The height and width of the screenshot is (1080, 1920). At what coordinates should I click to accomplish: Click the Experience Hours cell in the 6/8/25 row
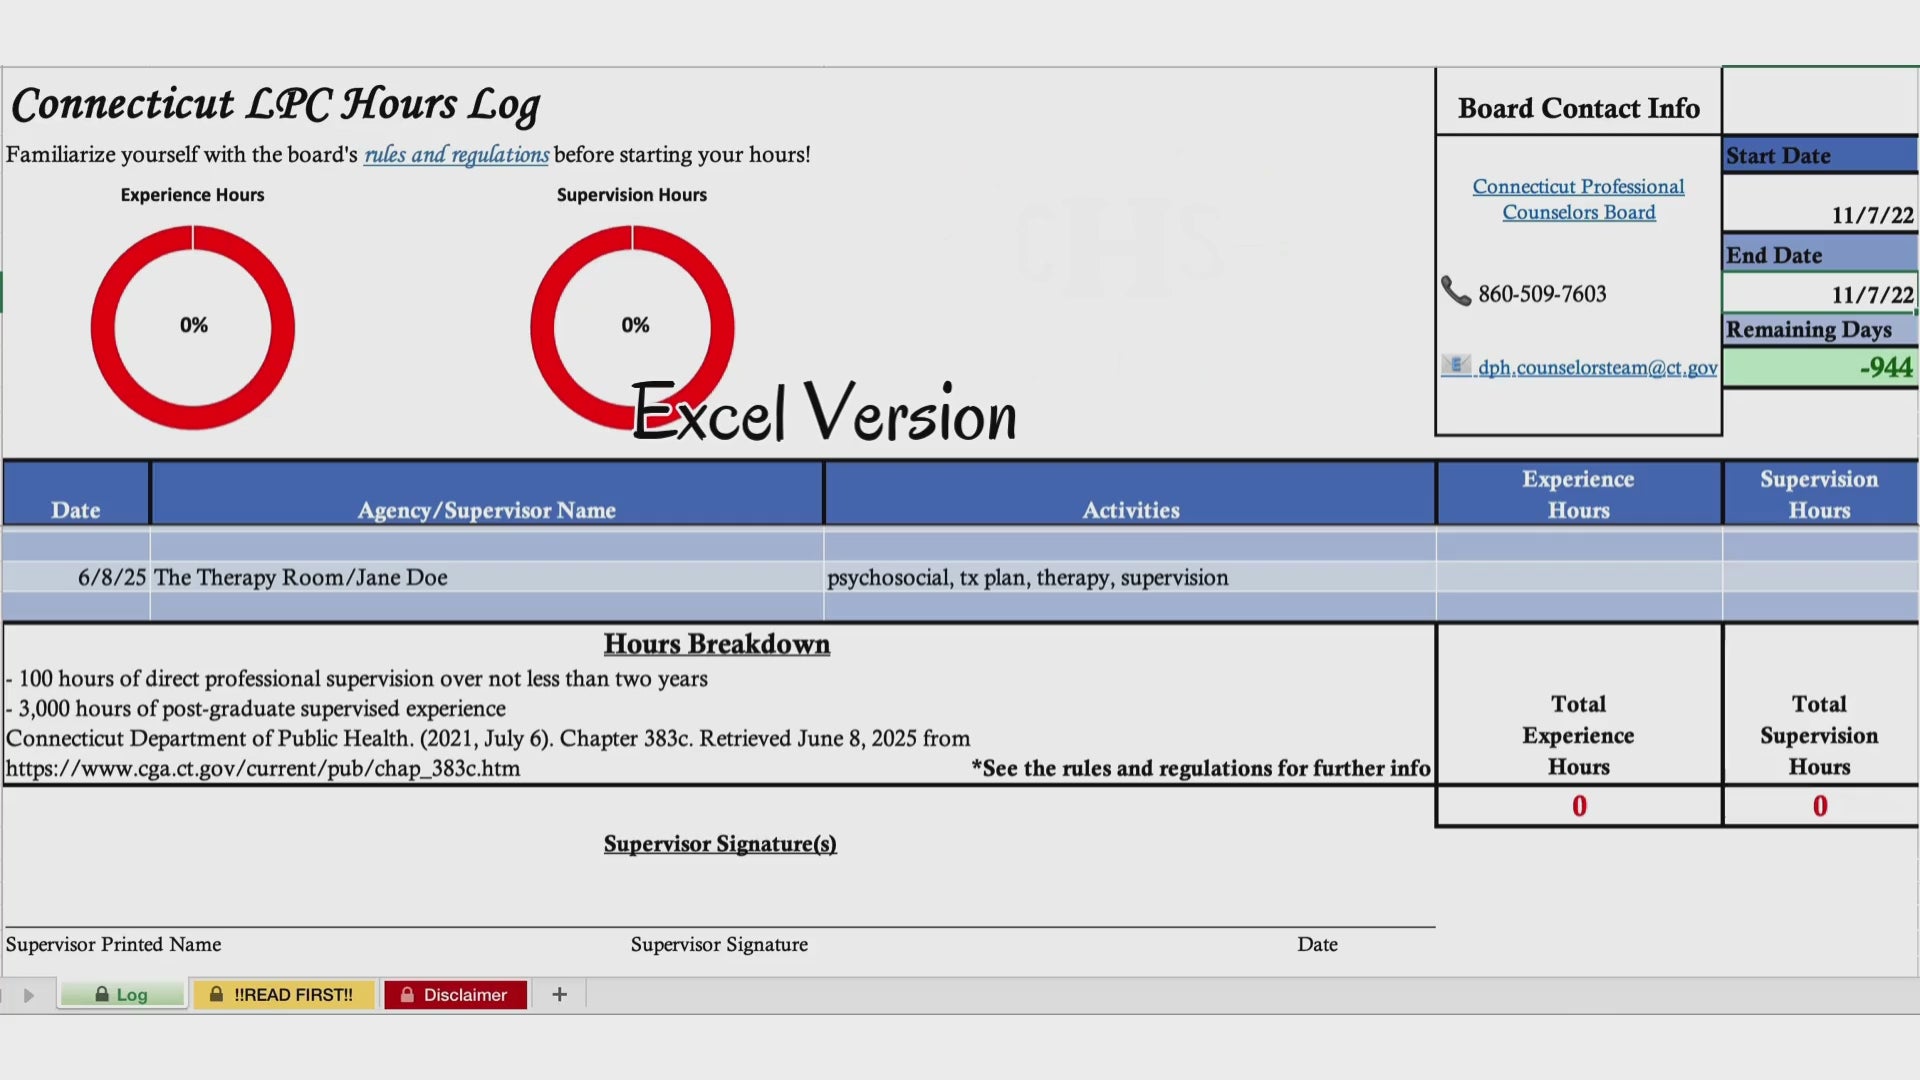pos(1579,577)
